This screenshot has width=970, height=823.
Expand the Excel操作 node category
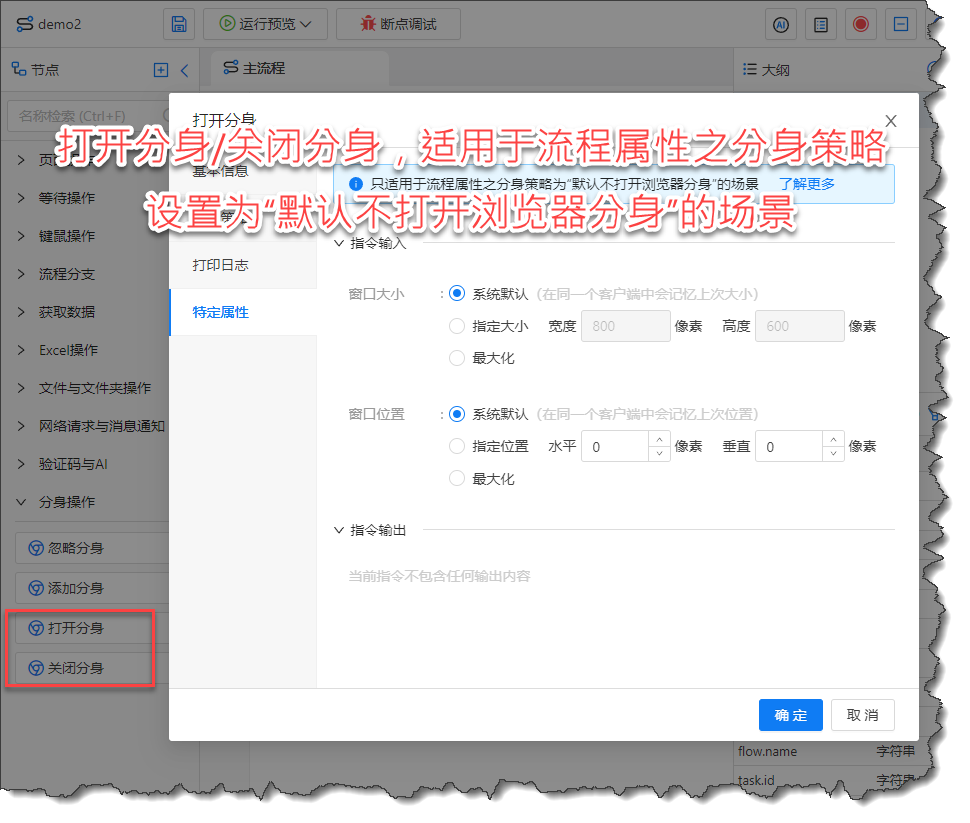pos(22,350)
